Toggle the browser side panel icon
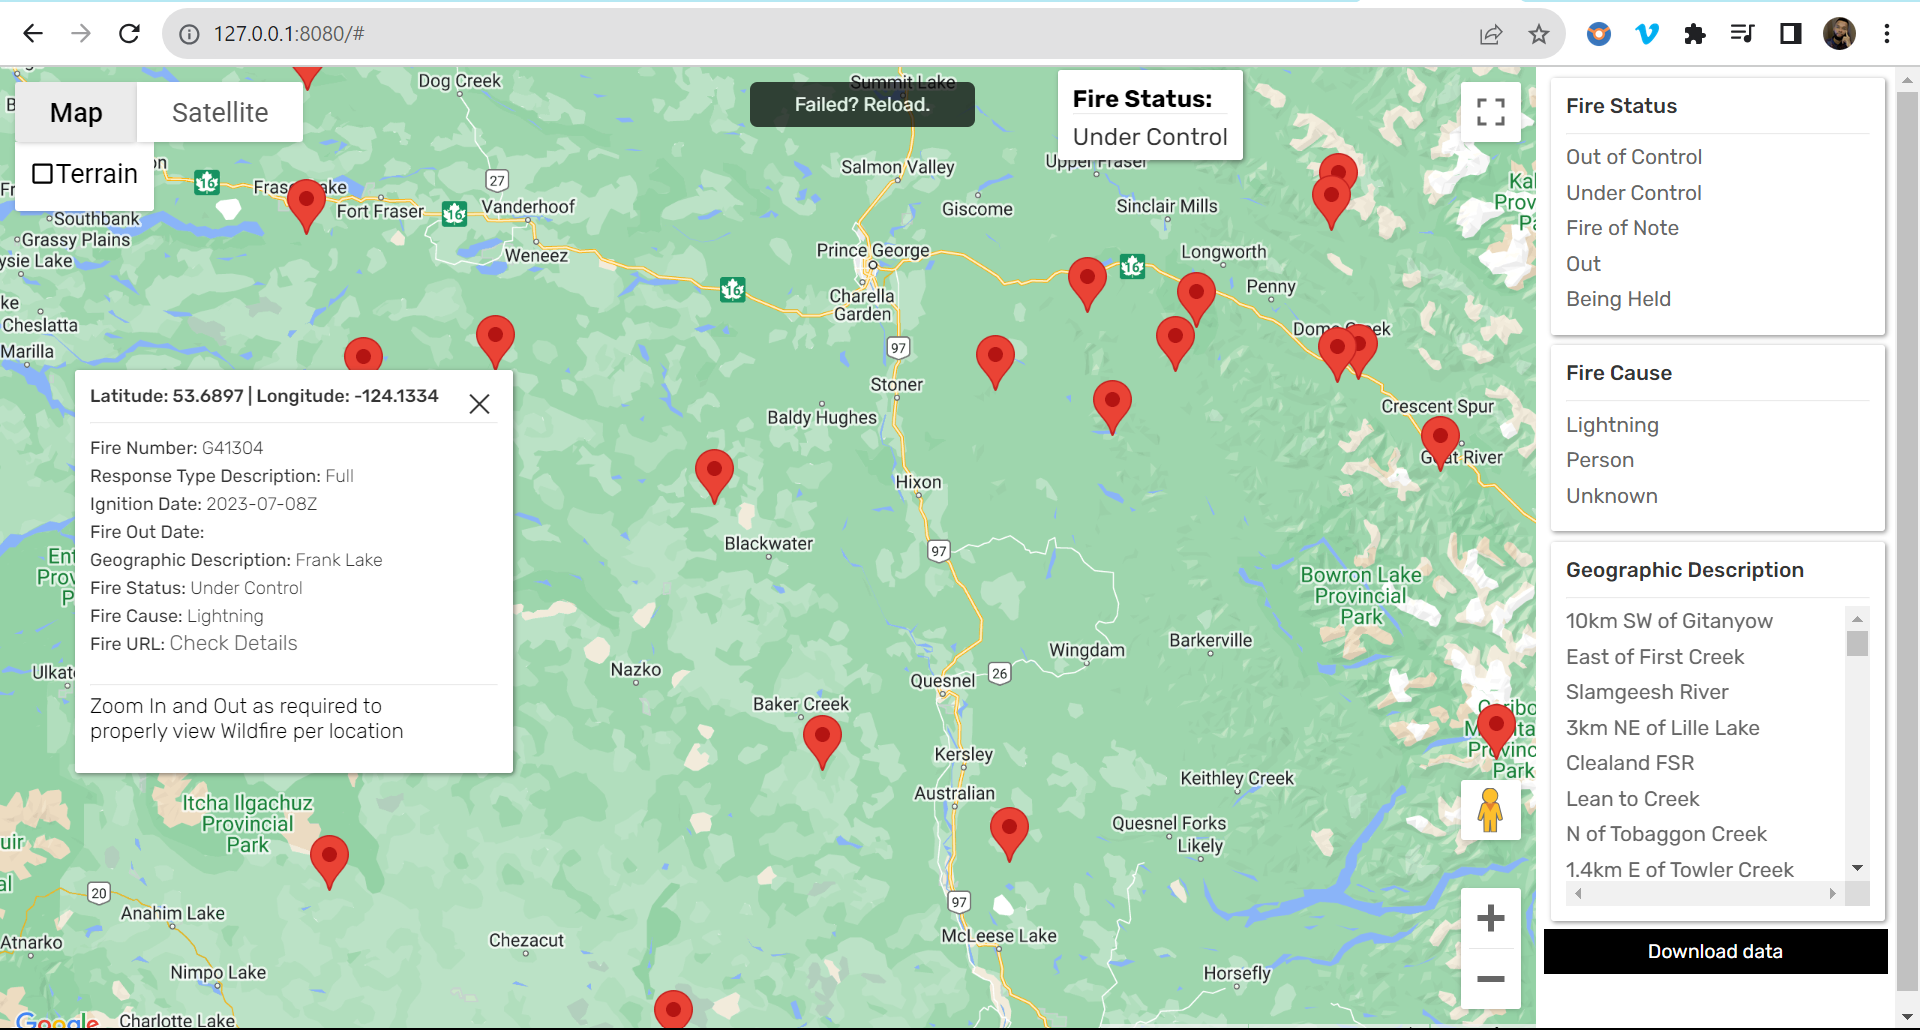Viewport: 1920px width, 1030px height. pyautogui.click(x=1791, y=34)
